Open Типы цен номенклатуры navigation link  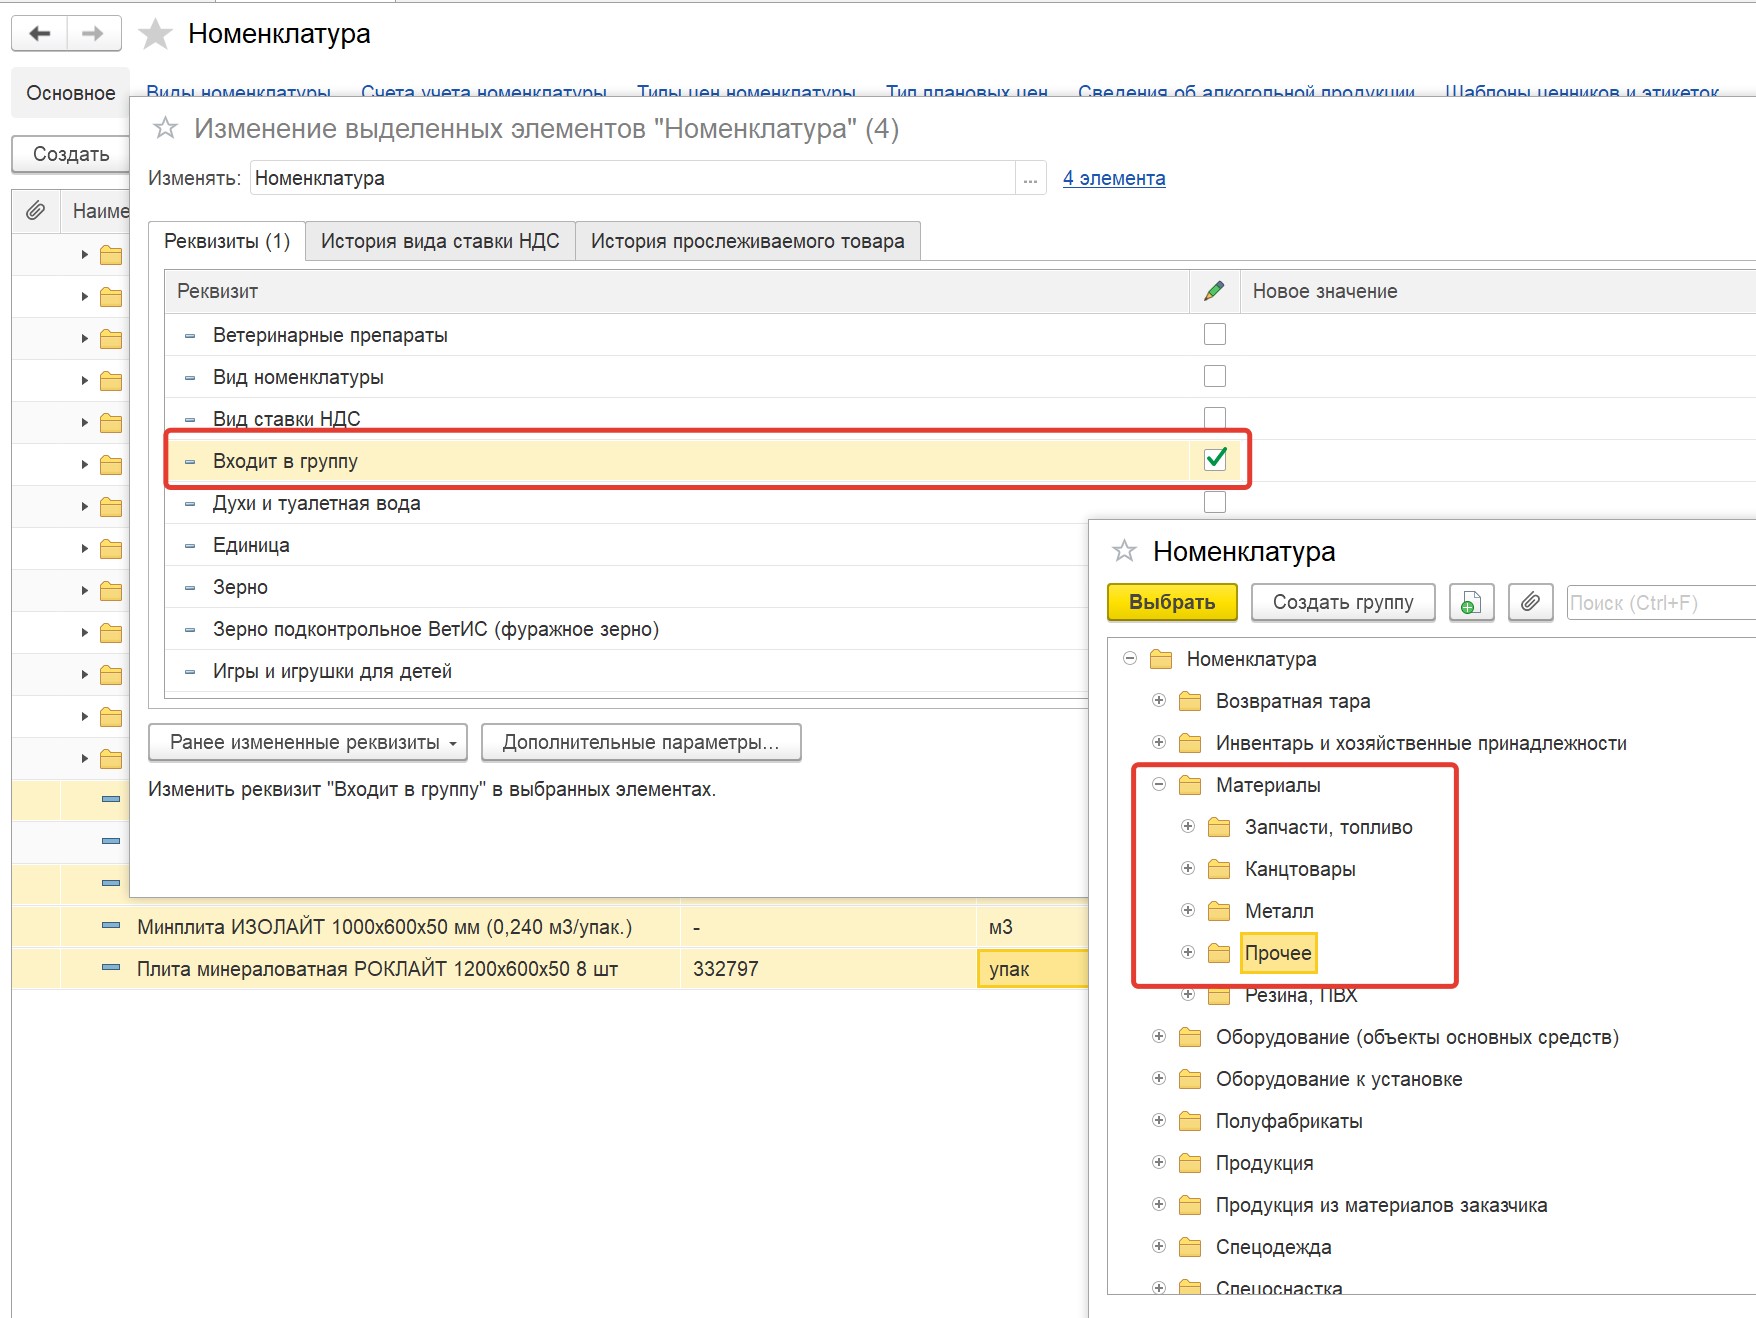pos(746,91)
